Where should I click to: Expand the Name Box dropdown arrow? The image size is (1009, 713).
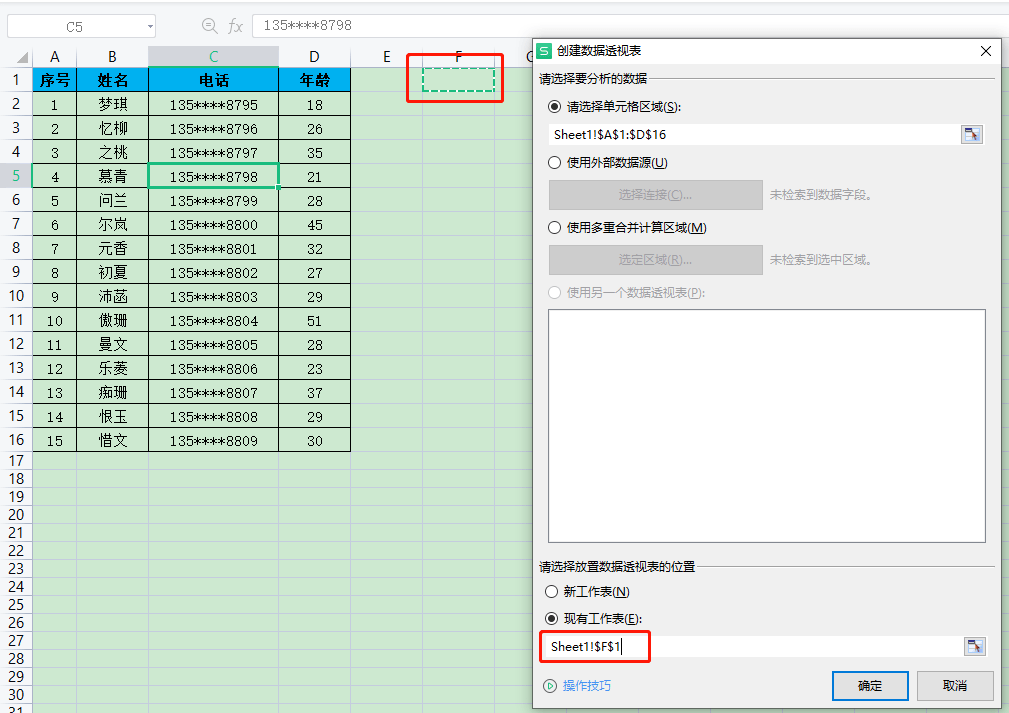tap(150, 27)
